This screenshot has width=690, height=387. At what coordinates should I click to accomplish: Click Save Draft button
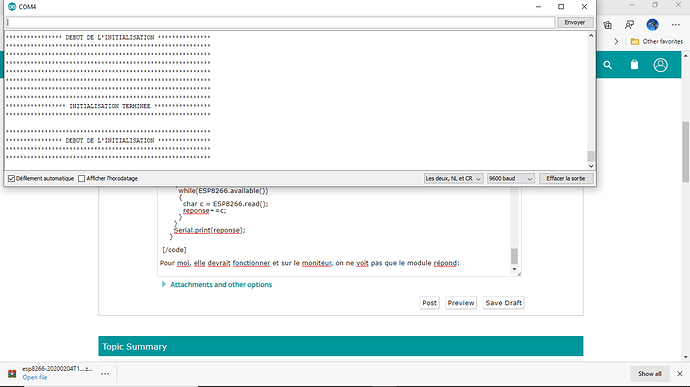[x=503, y=303]
